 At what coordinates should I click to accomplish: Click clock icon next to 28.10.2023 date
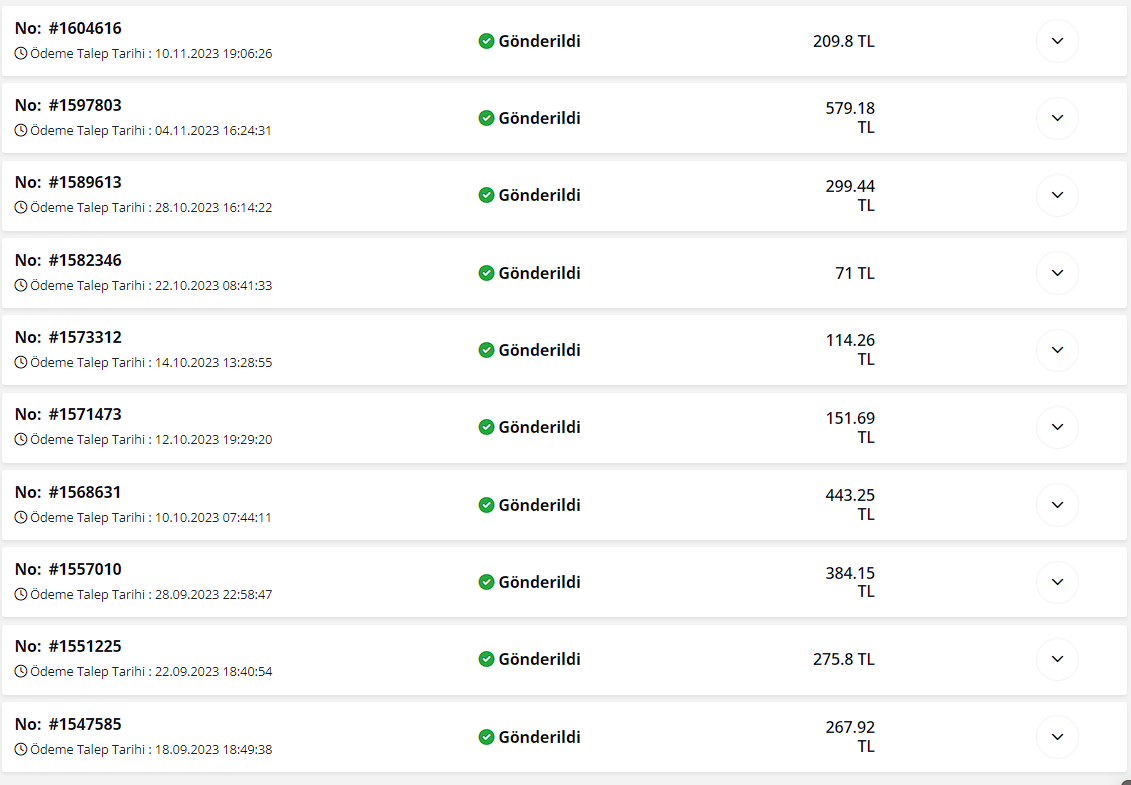point(21,207)
